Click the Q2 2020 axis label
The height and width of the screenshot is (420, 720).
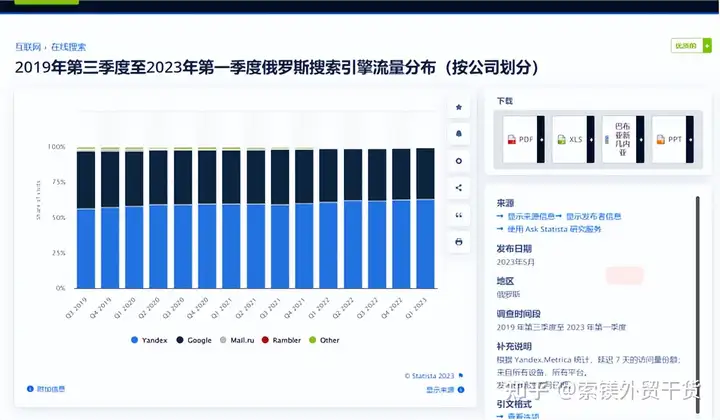tap(149, 308)
